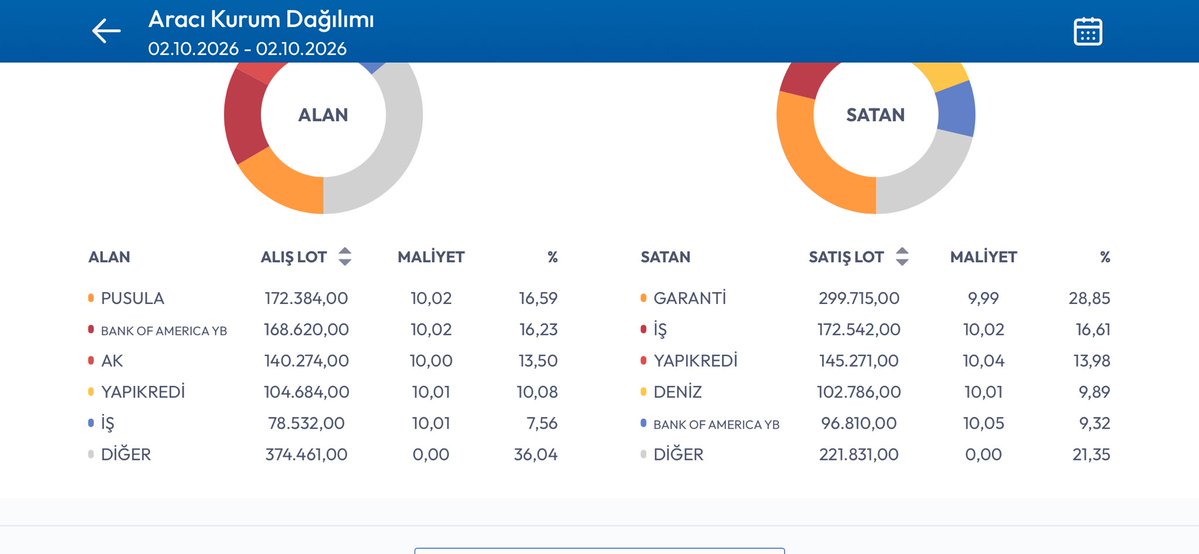Sort by ALIŞ LOT arrows
Viewport: 1199px width, 554px height.
pos(345,256)
